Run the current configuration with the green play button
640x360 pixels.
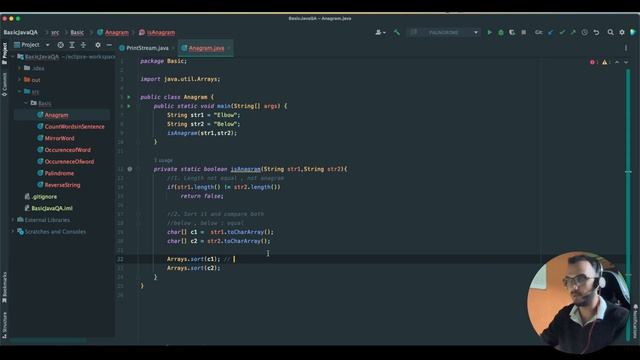click(489, 32)
